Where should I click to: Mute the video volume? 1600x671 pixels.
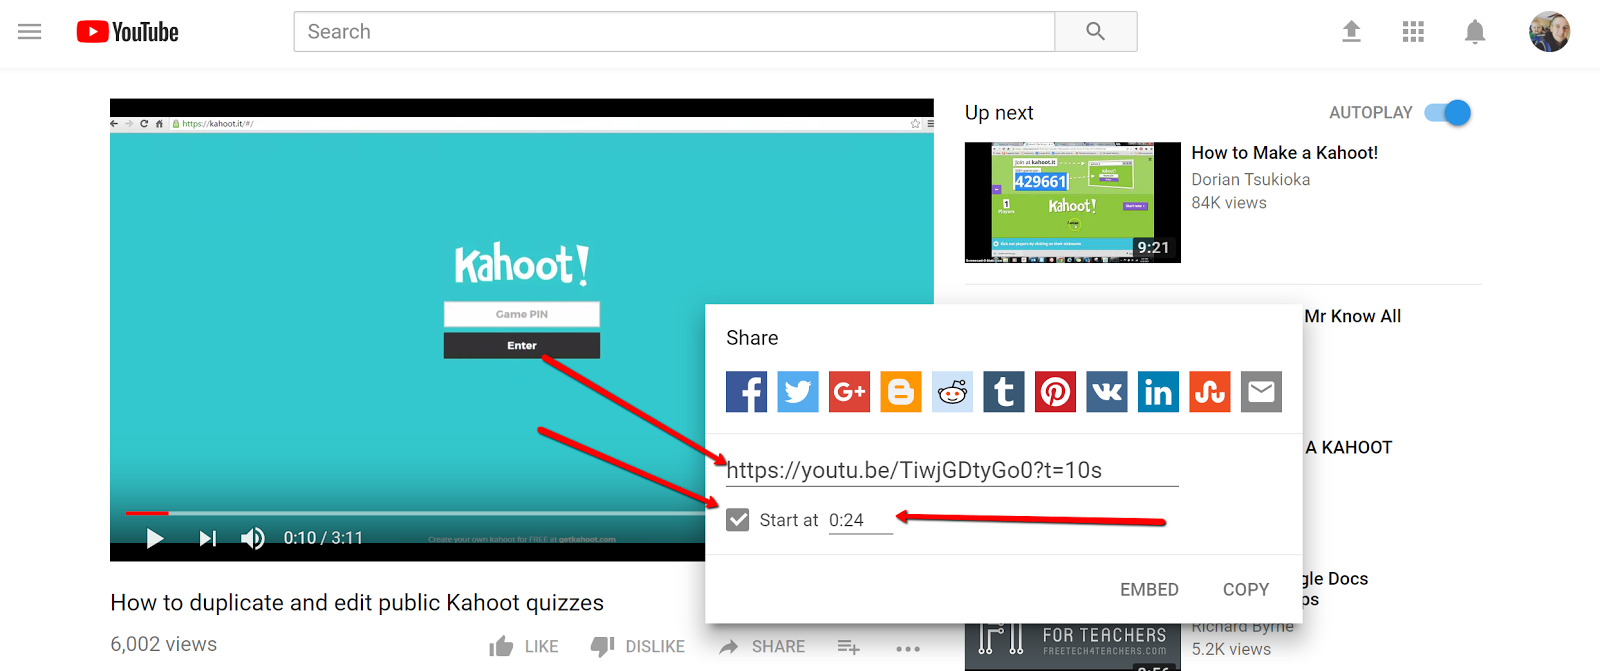click(x=253, y=539)
